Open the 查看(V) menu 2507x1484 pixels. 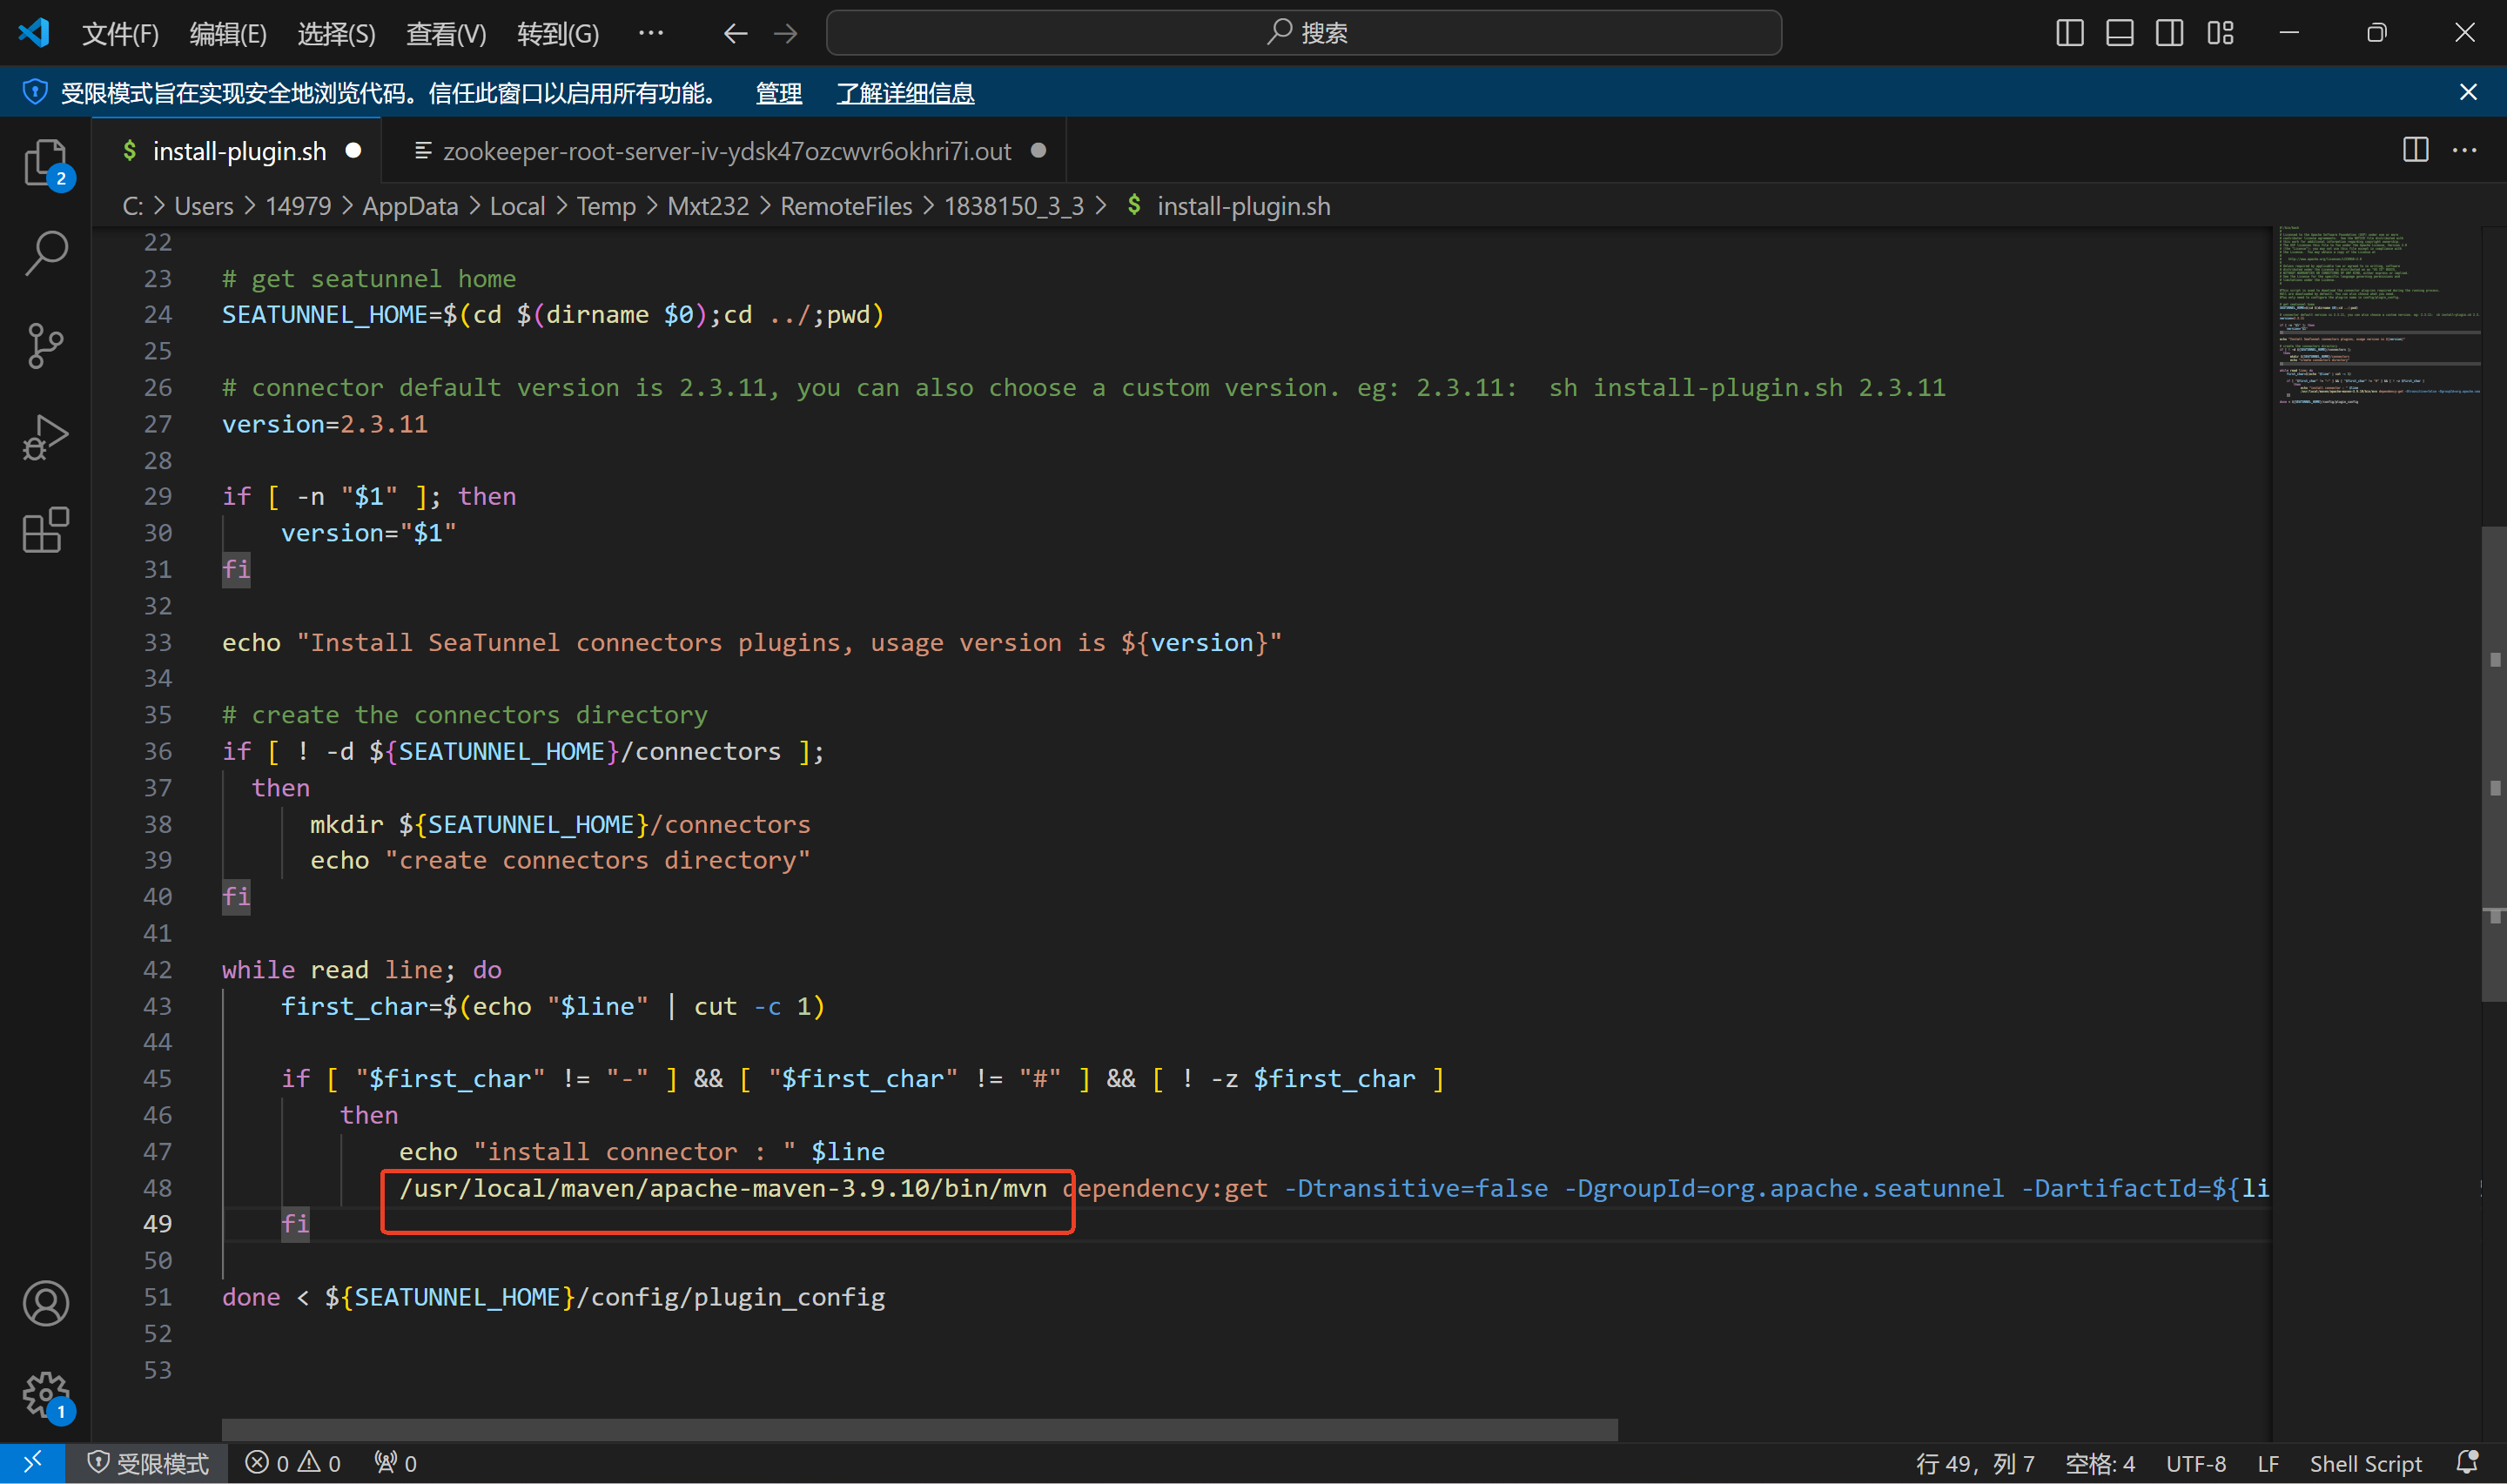pos(445,34)
